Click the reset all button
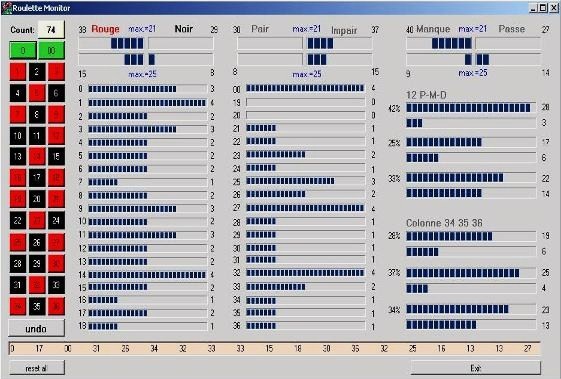The image size is (561, 379). click(36, 368)
